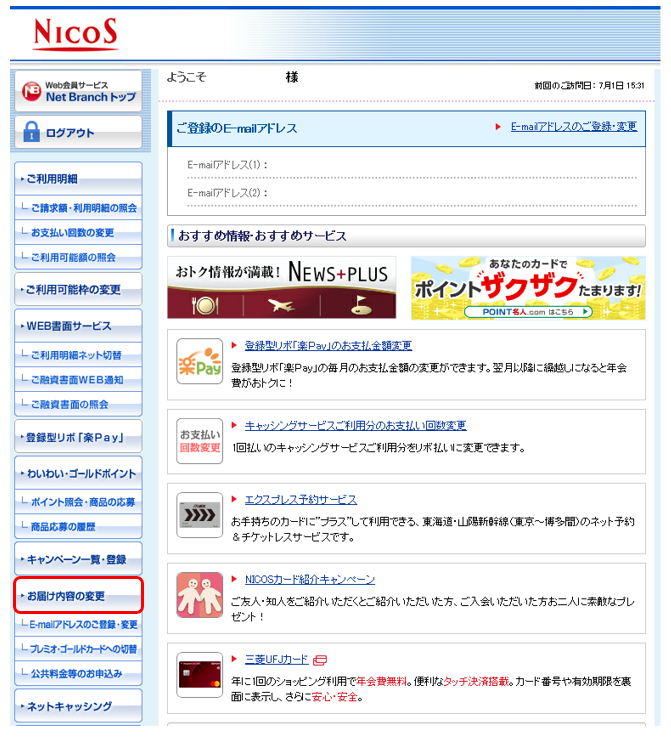Open the WEB書面サービス menu header
Viewport: 671px width, 739px height.
[x=78, y=326]
